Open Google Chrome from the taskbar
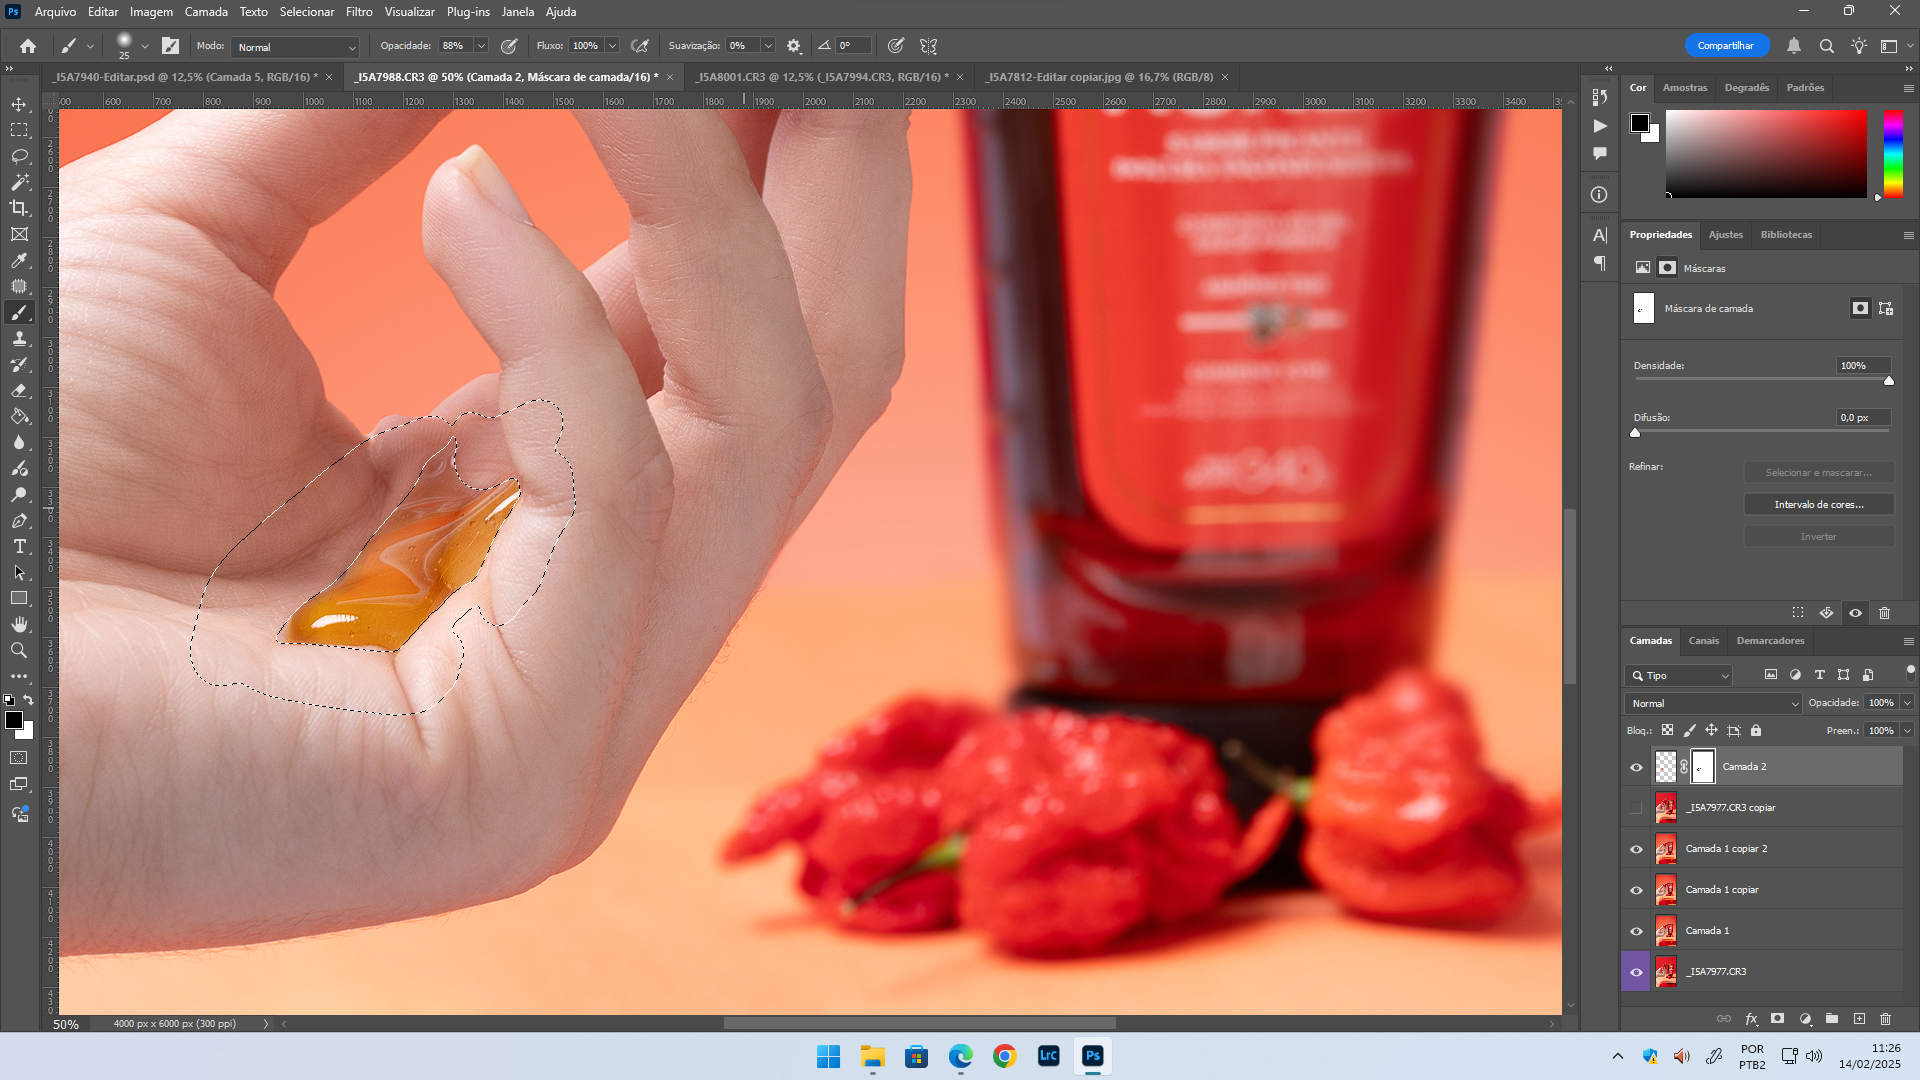This screenshot has width=1920, height=1080. click(x=1004, y=1056)
